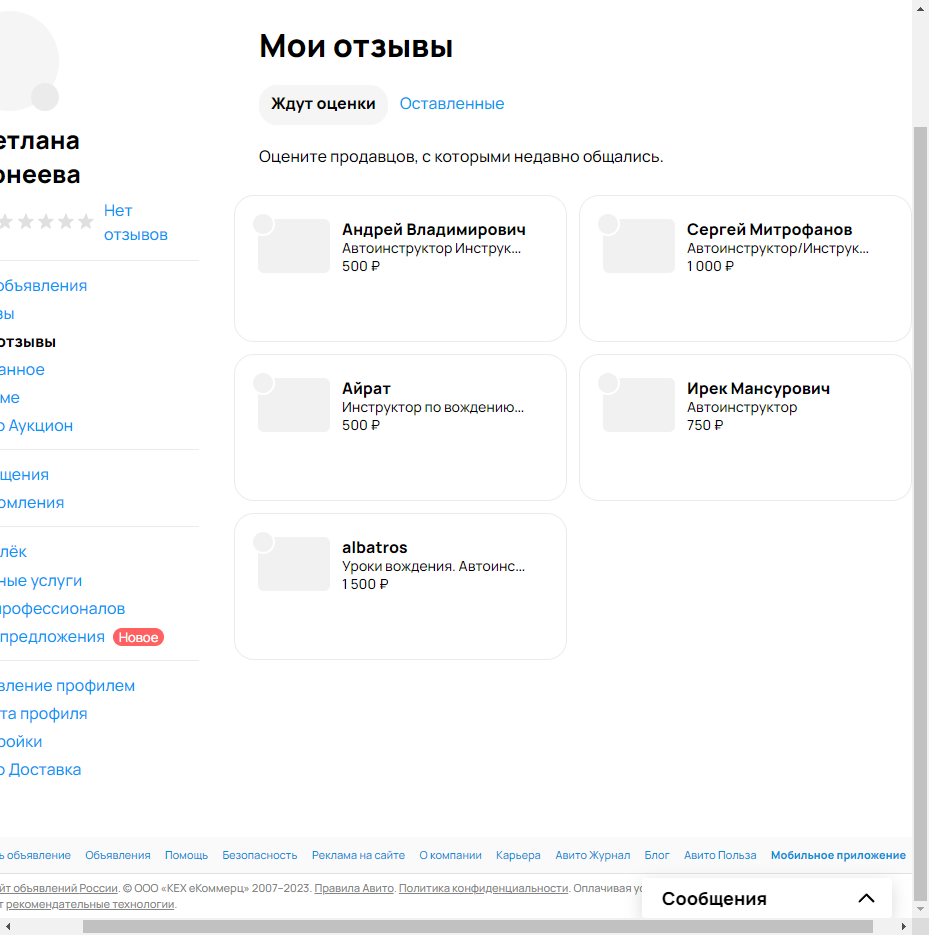Viewport: 929px width, 935px height.
Task: Click thumbnail of albatros listing
Action: coord(294,564)
